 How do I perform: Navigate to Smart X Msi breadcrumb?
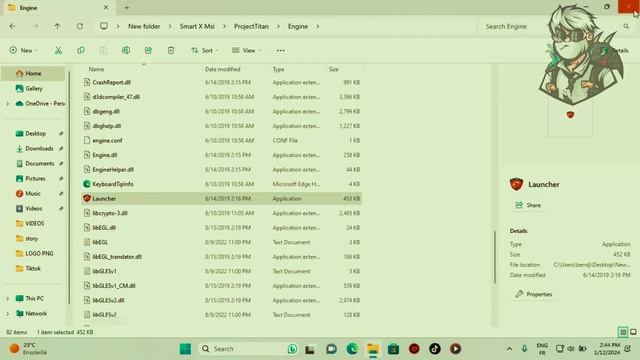(197, 27)
